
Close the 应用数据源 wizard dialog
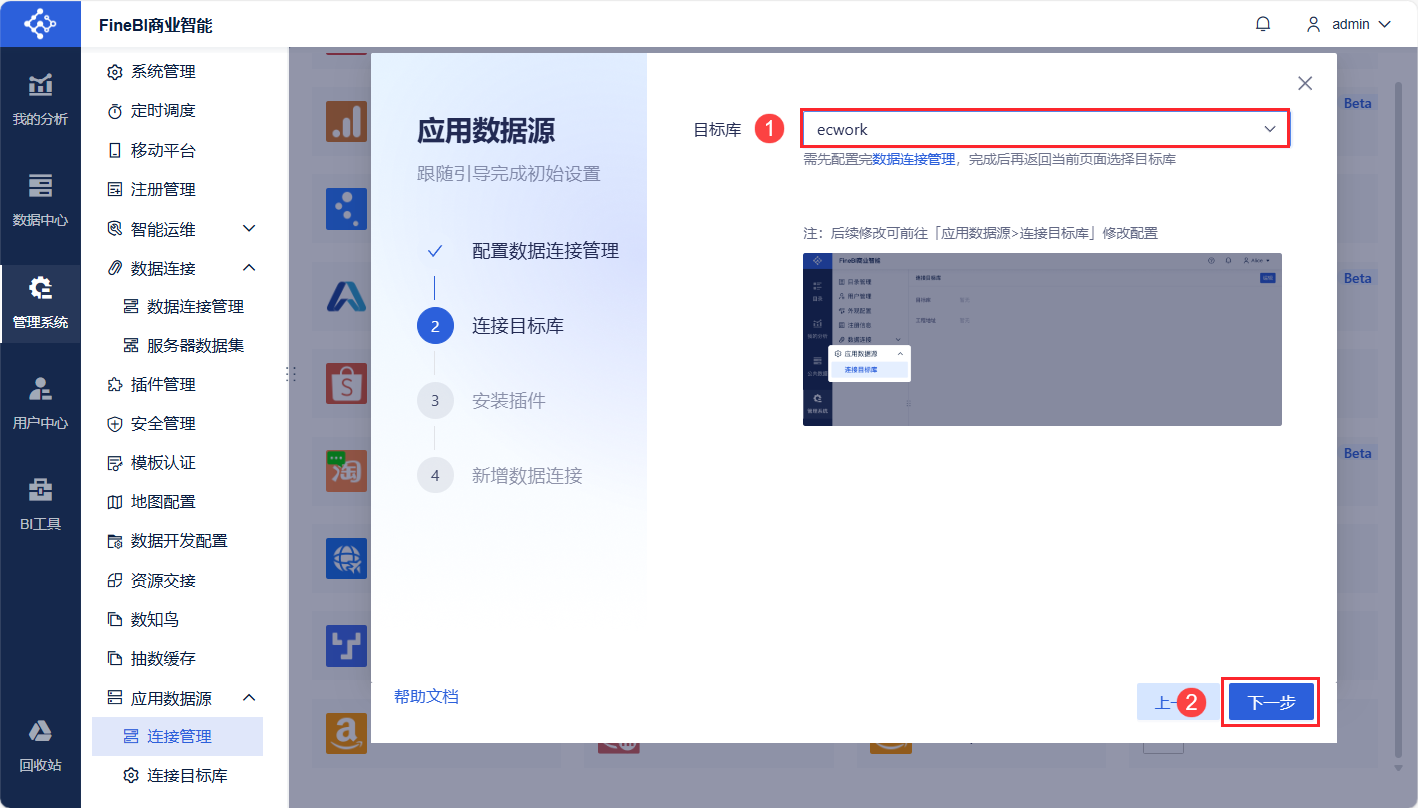pos(1305,83)
